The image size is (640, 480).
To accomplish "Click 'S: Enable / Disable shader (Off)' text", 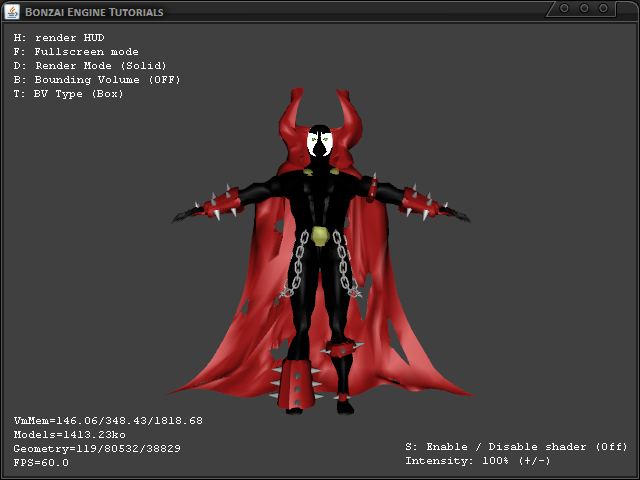I will [x=516, y=447].
